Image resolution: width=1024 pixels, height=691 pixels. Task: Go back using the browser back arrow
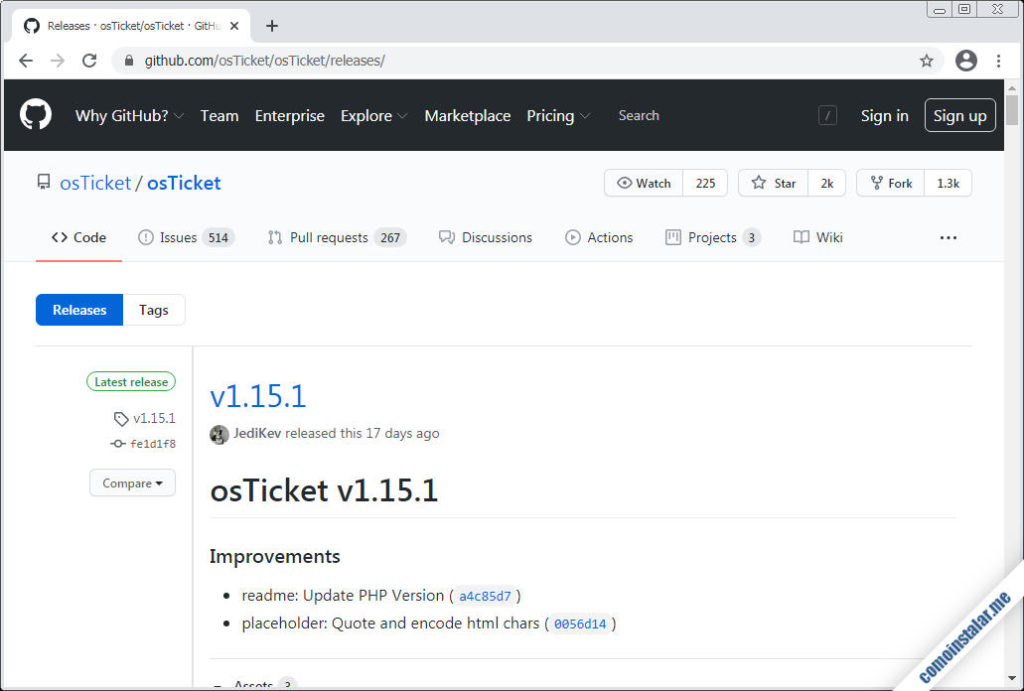25,60
